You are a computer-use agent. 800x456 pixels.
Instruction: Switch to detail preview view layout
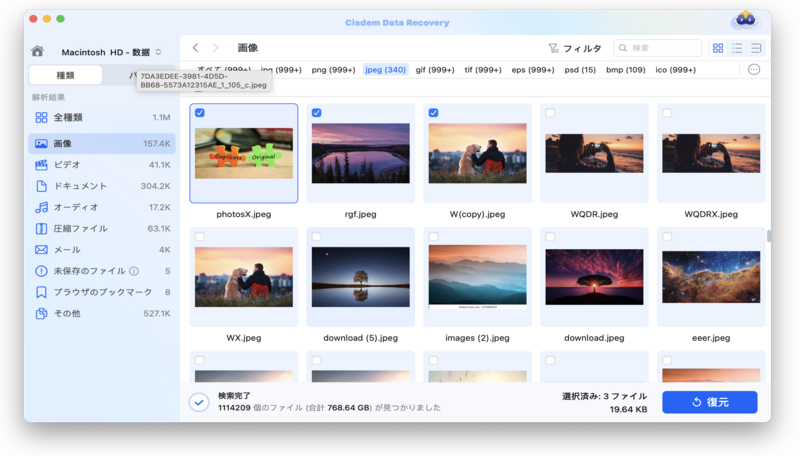tap(756, 48)
